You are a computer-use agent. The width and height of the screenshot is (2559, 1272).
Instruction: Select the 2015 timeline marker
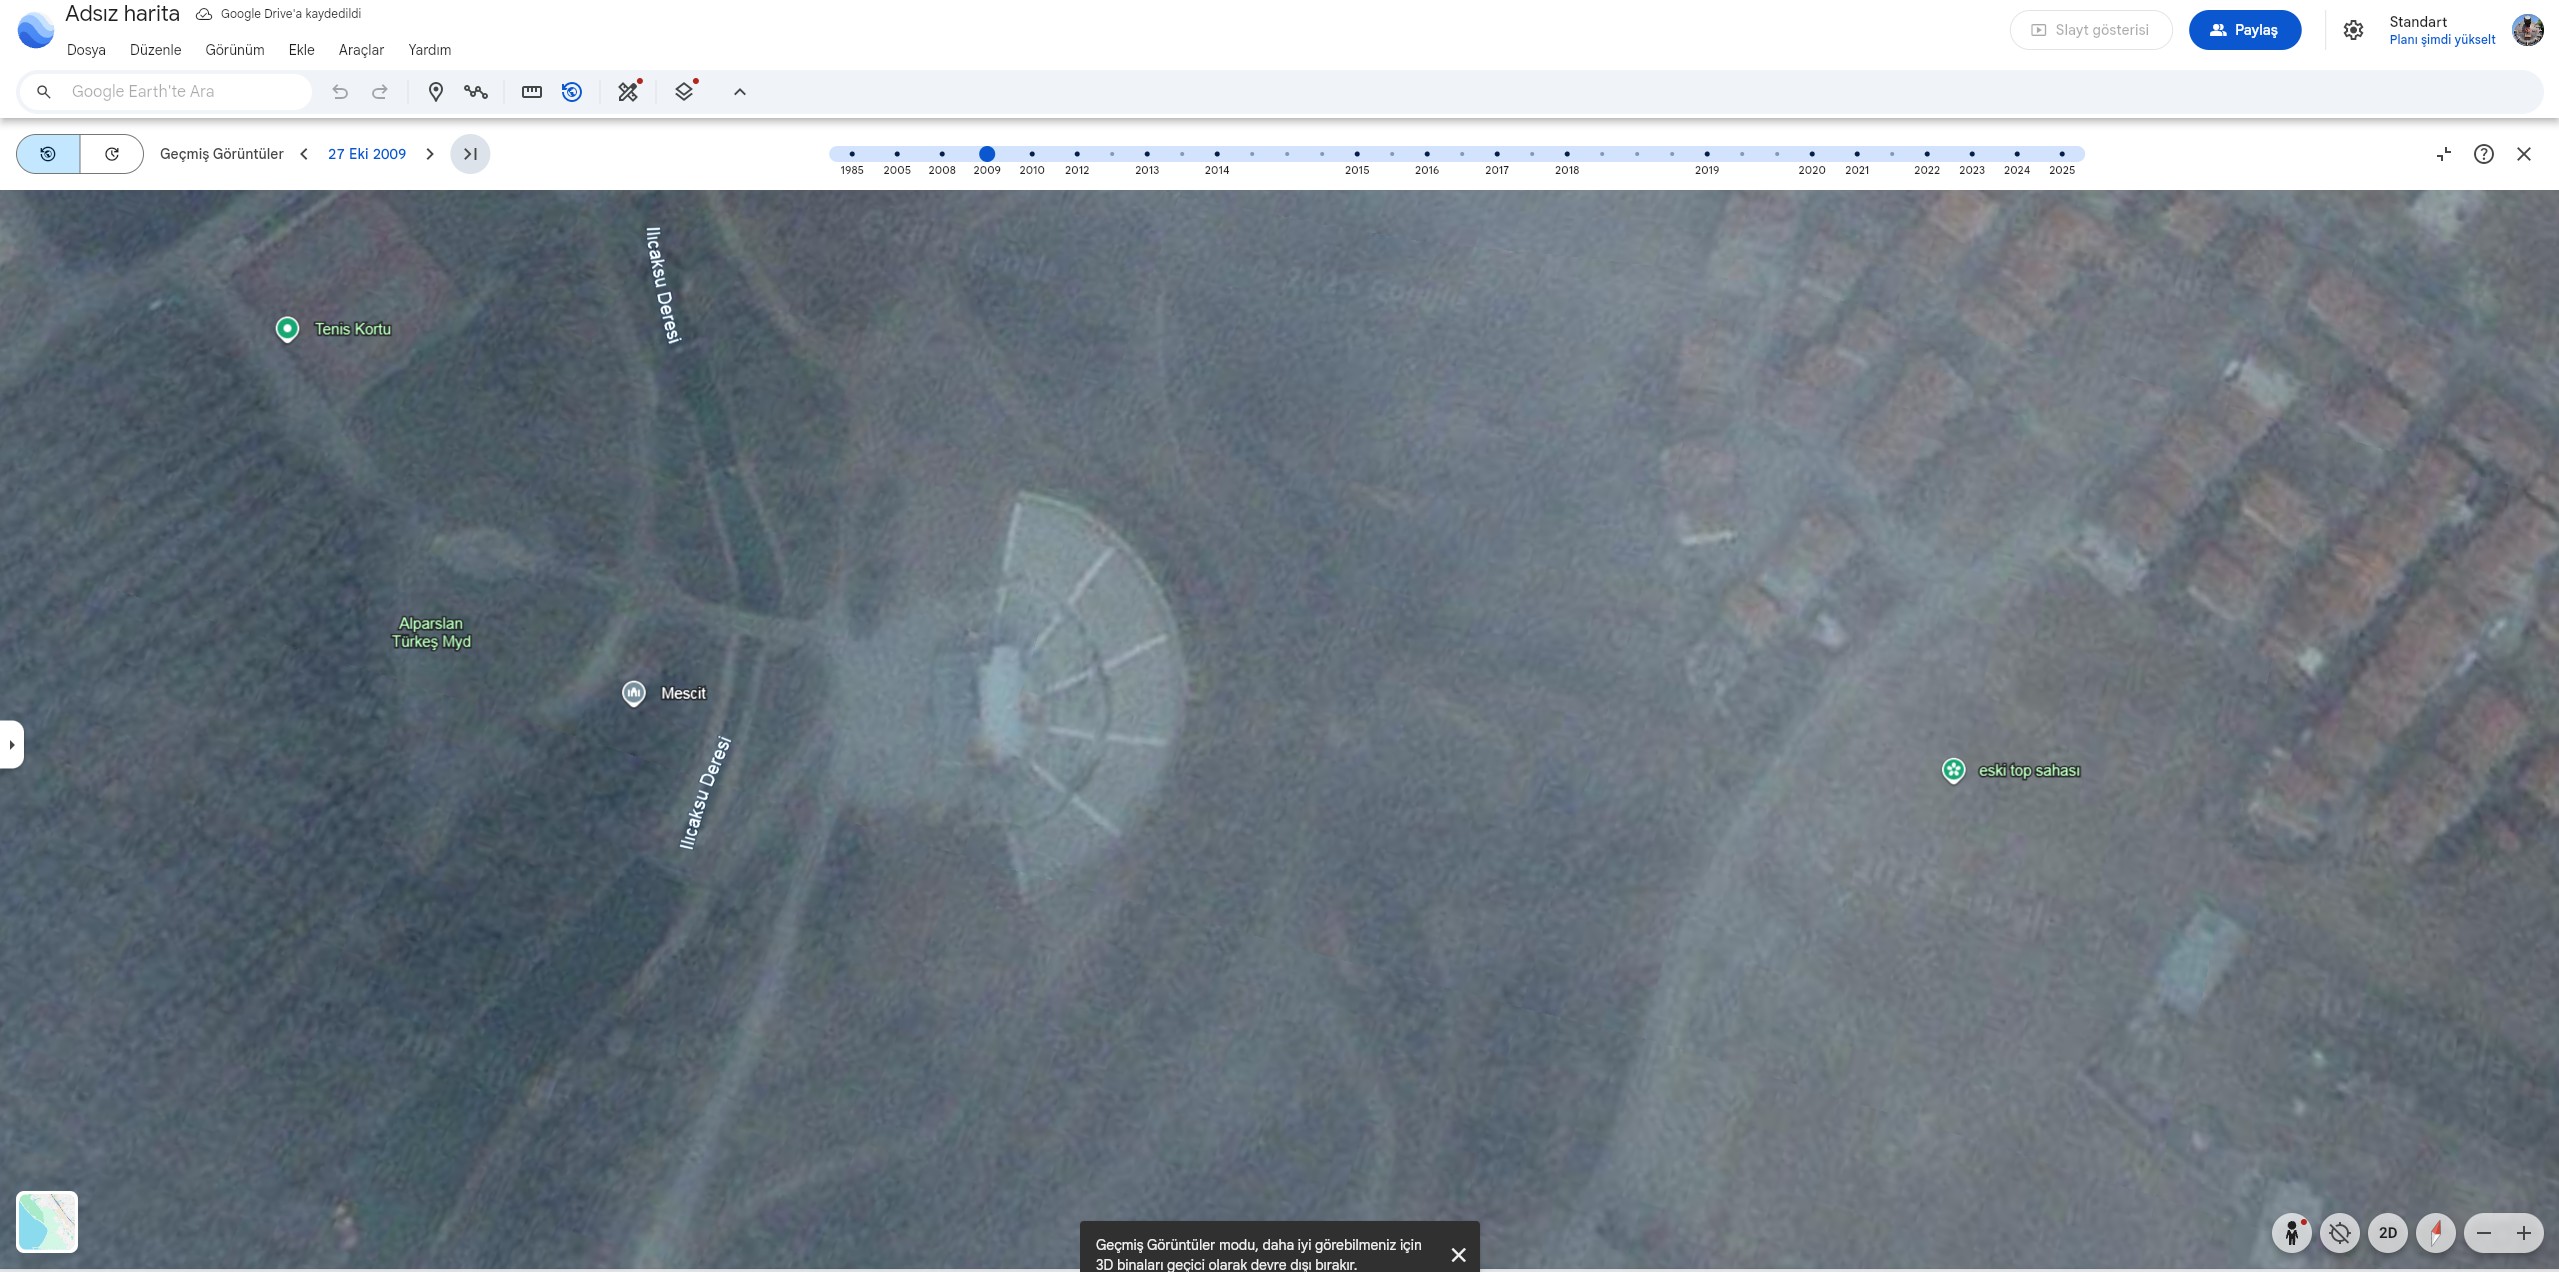click(x=1357, y=154)
